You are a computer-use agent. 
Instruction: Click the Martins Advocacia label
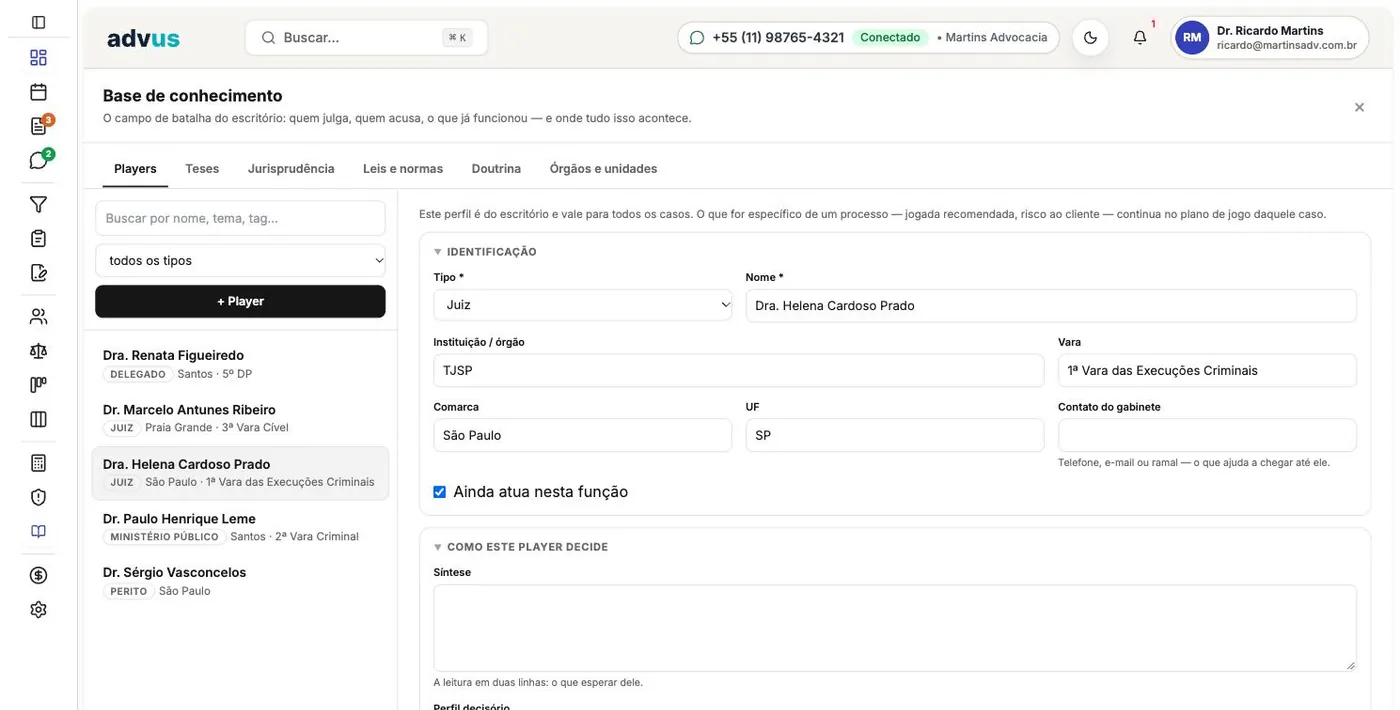click(x=996, y=38)
